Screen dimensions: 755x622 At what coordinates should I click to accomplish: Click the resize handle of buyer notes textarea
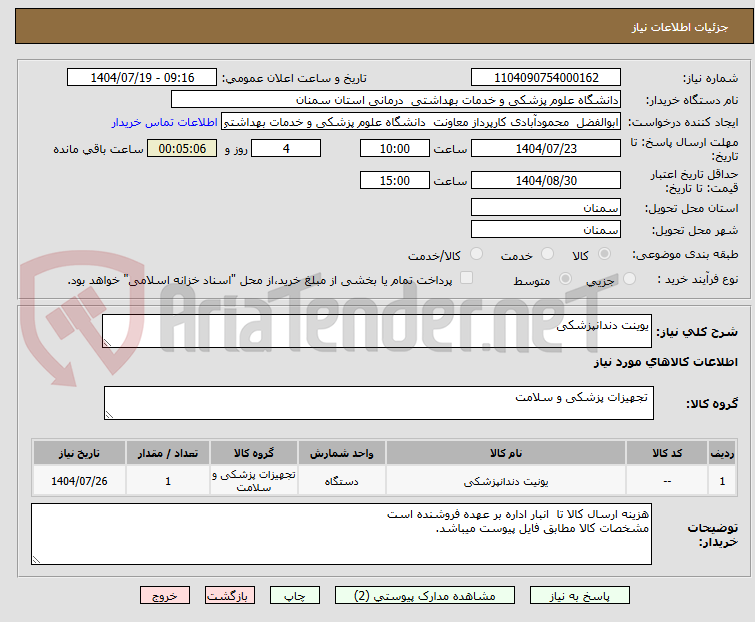pyautogui.click(x=36, y=560)
